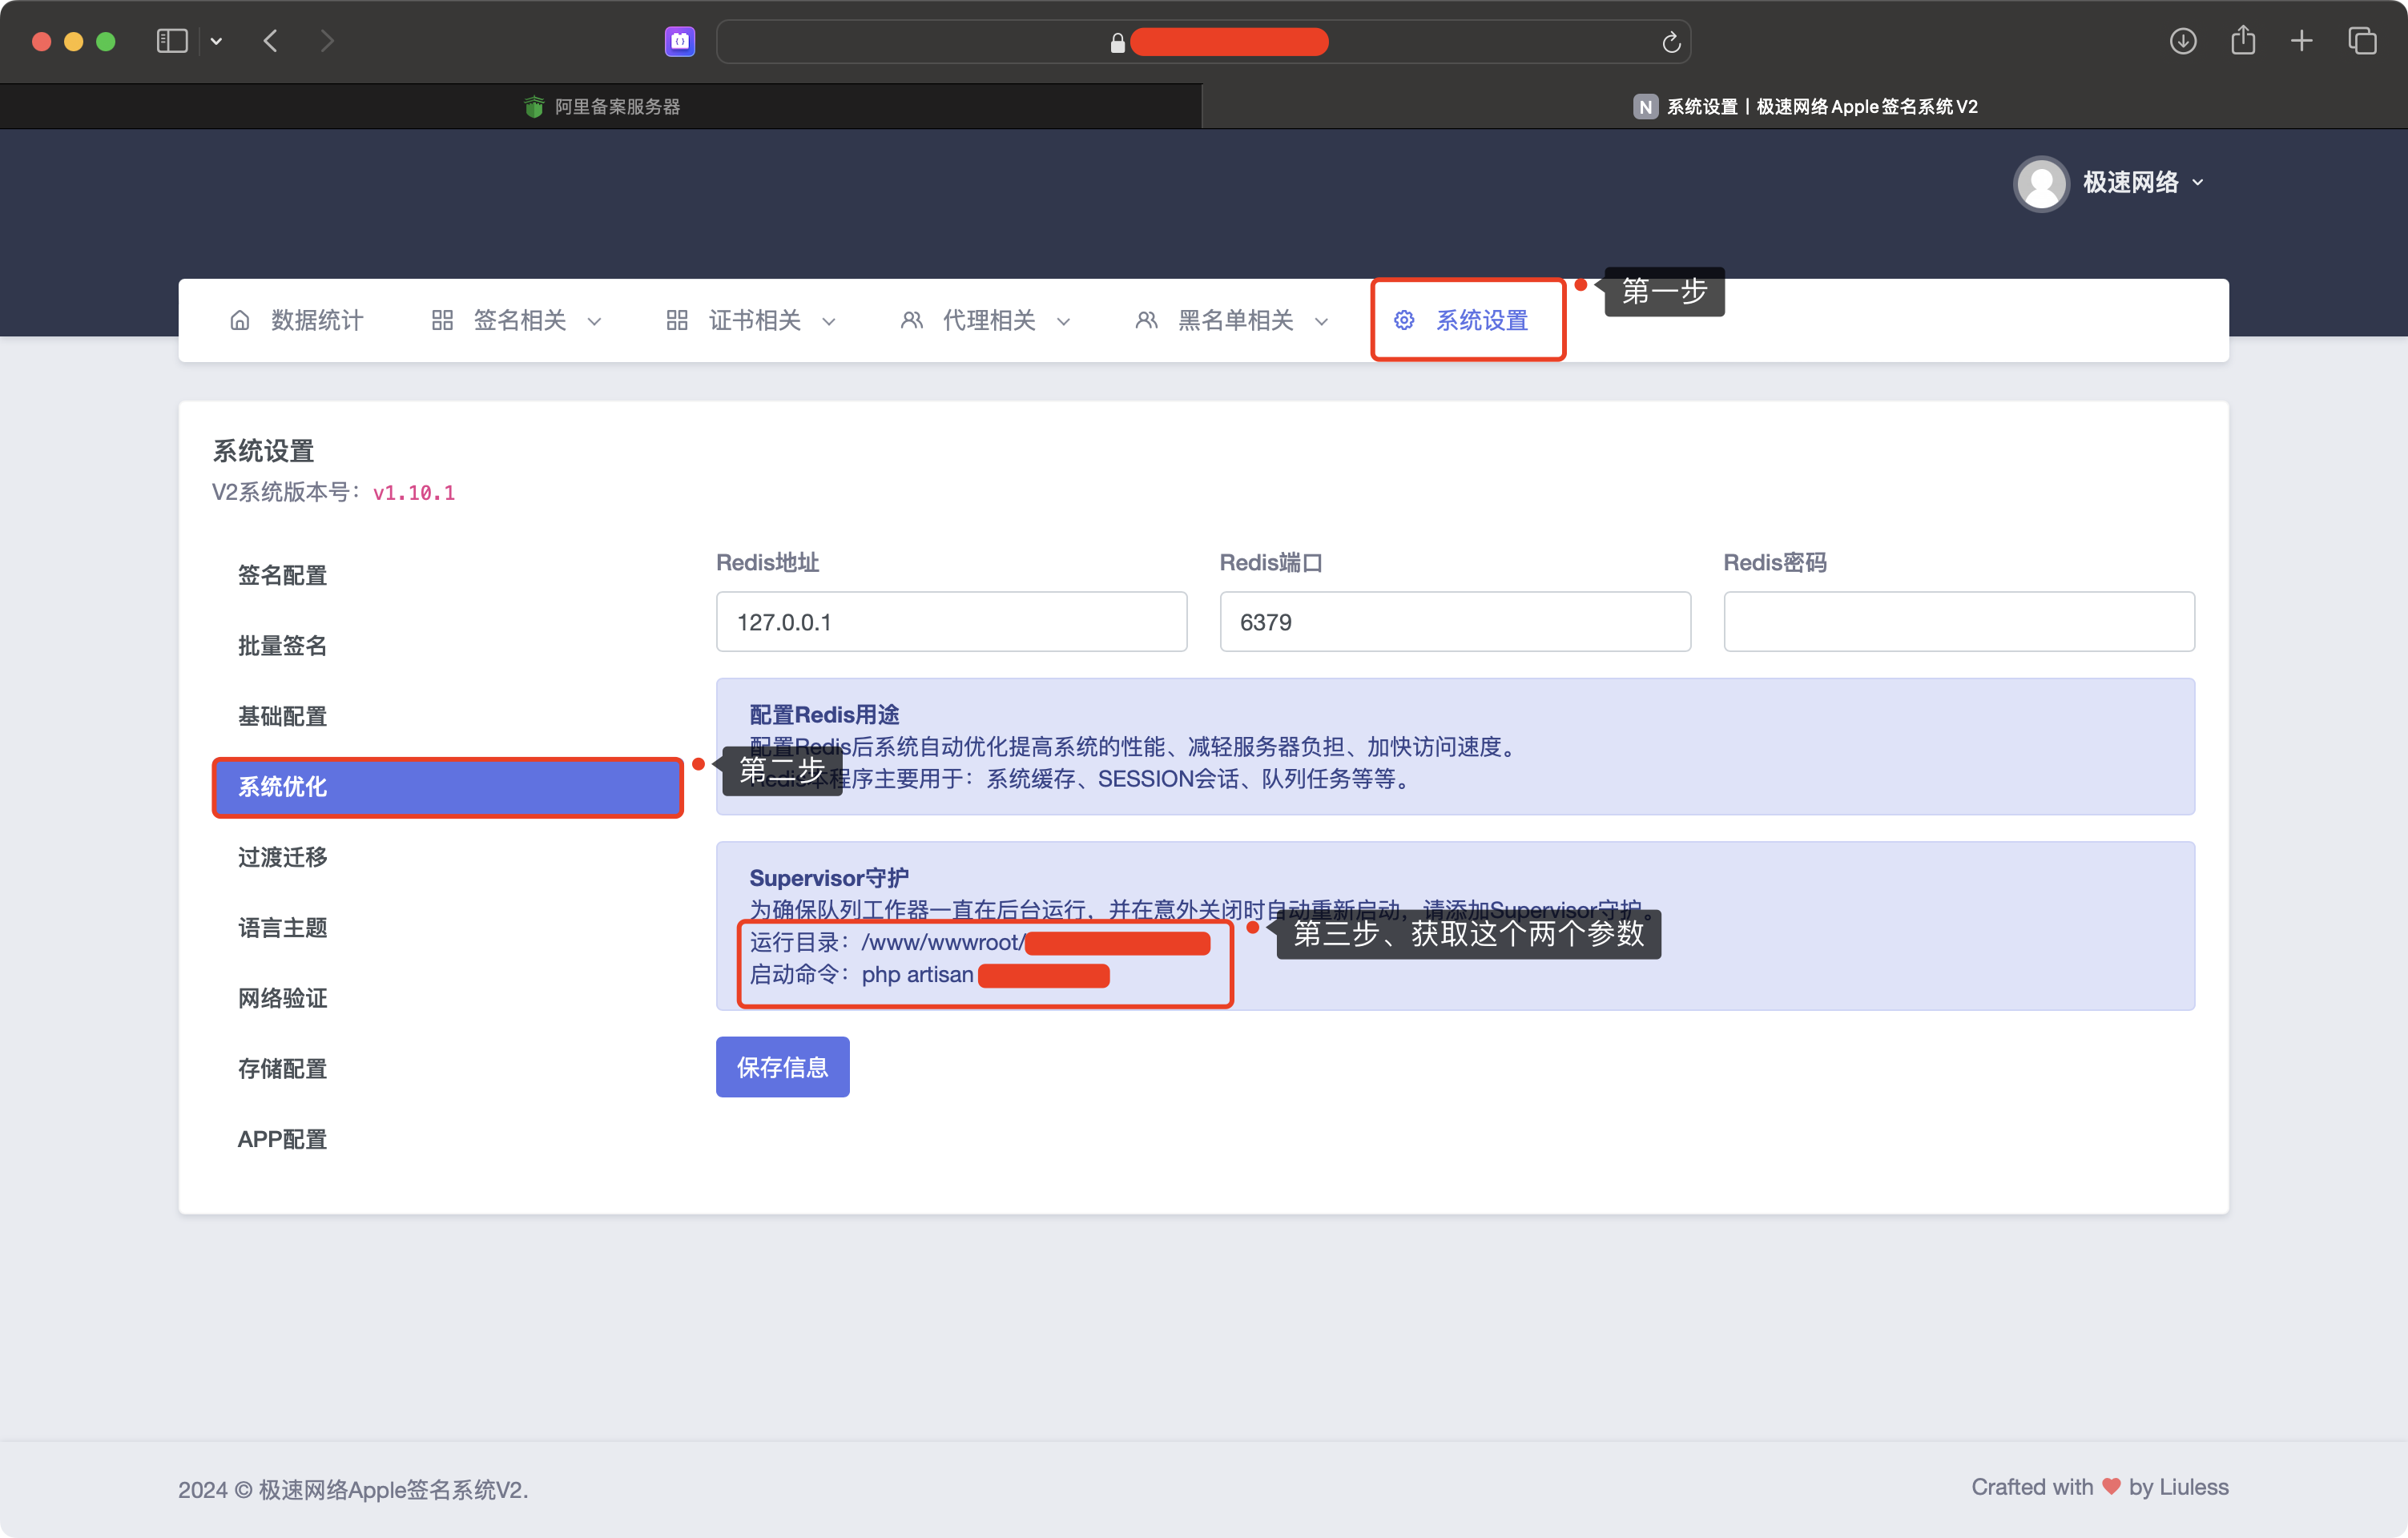This screenshot has height=1538, width=2408.
Task: Go forward with the browser forward arrow
Action: [327, 41]
